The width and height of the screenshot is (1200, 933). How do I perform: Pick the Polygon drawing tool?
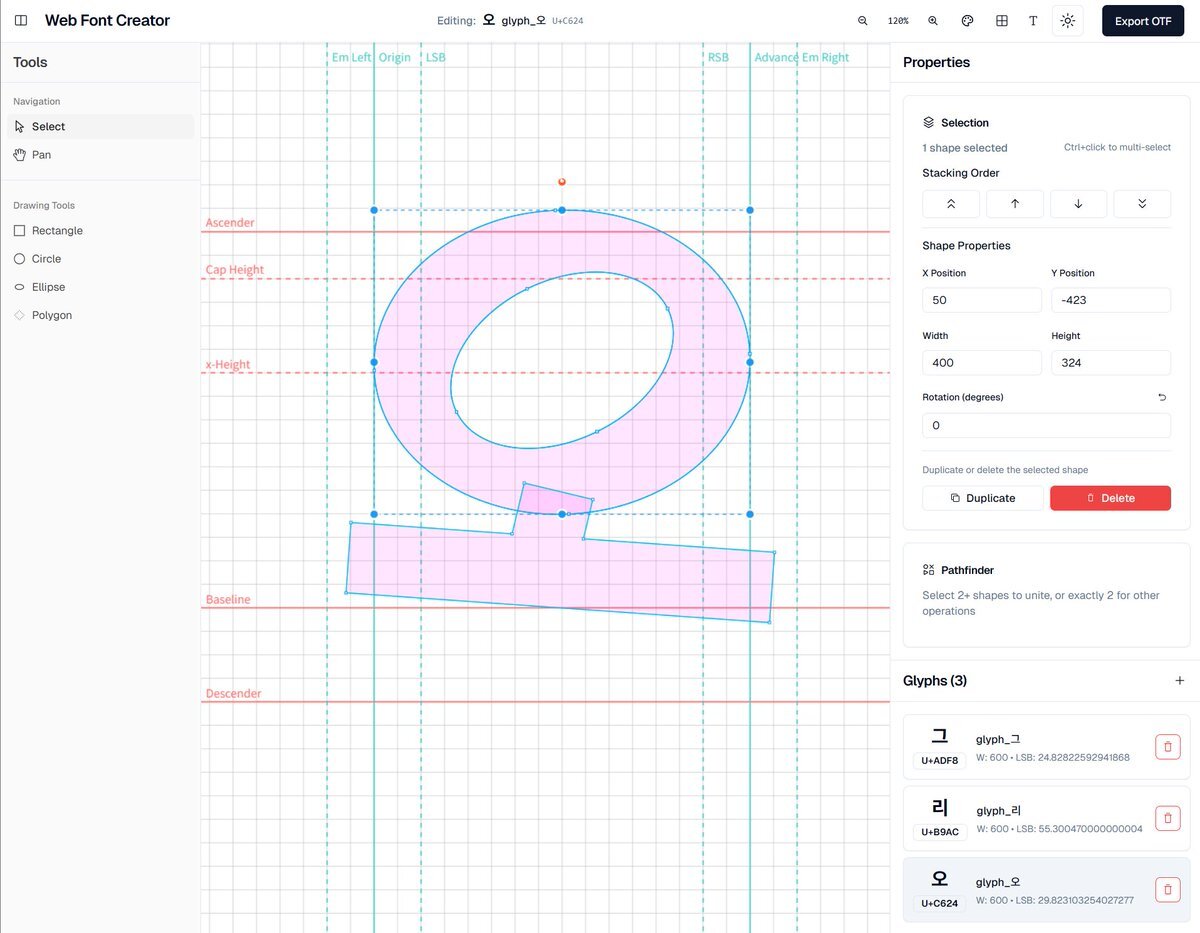click(x=100, y=315)
